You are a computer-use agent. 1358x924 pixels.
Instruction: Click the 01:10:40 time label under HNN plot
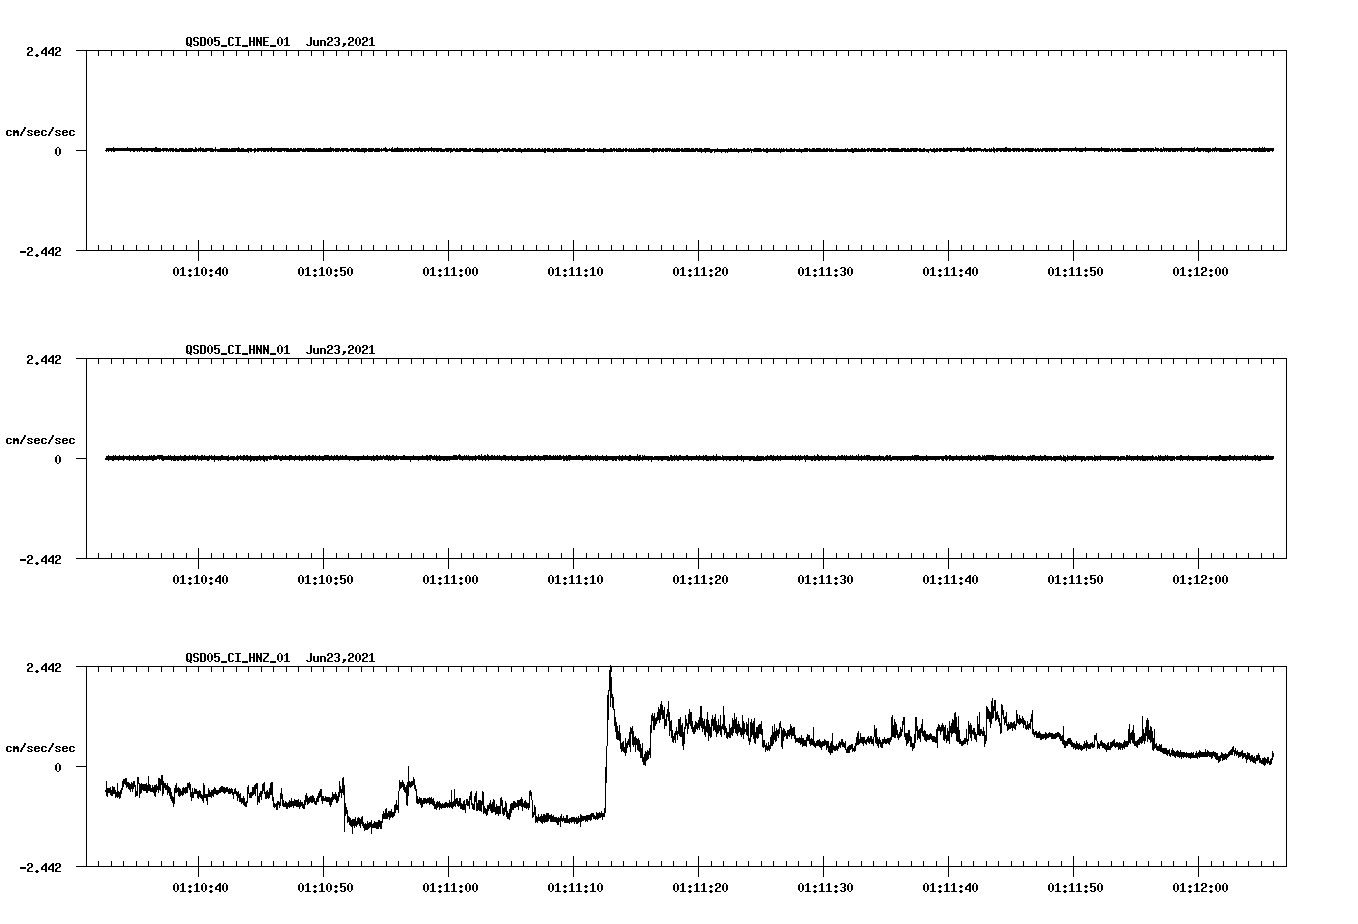coord(200,580)
